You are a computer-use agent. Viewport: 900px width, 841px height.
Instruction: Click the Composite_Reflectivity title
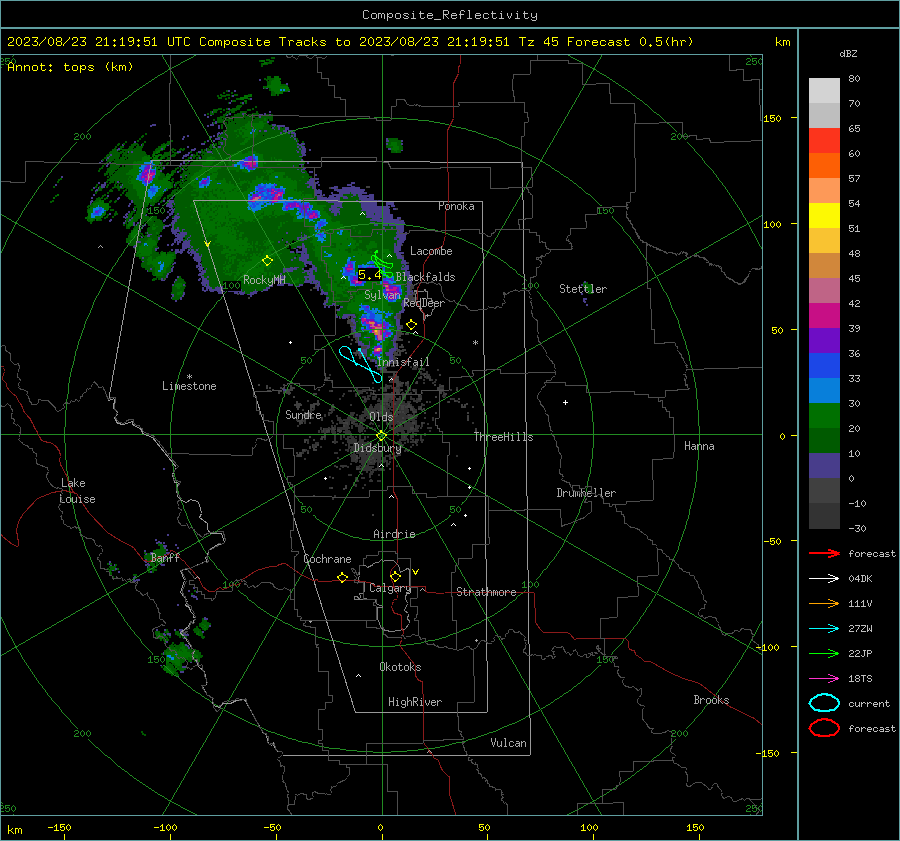pyautogui.click(x=450, y=15)
